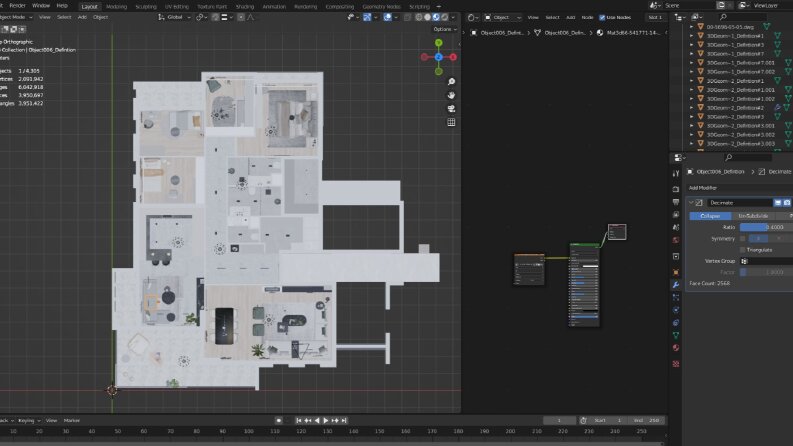This screenshot has height=446, width=793.
Task: Switch to the Shading workspace tab
Action: pos(245,7)
